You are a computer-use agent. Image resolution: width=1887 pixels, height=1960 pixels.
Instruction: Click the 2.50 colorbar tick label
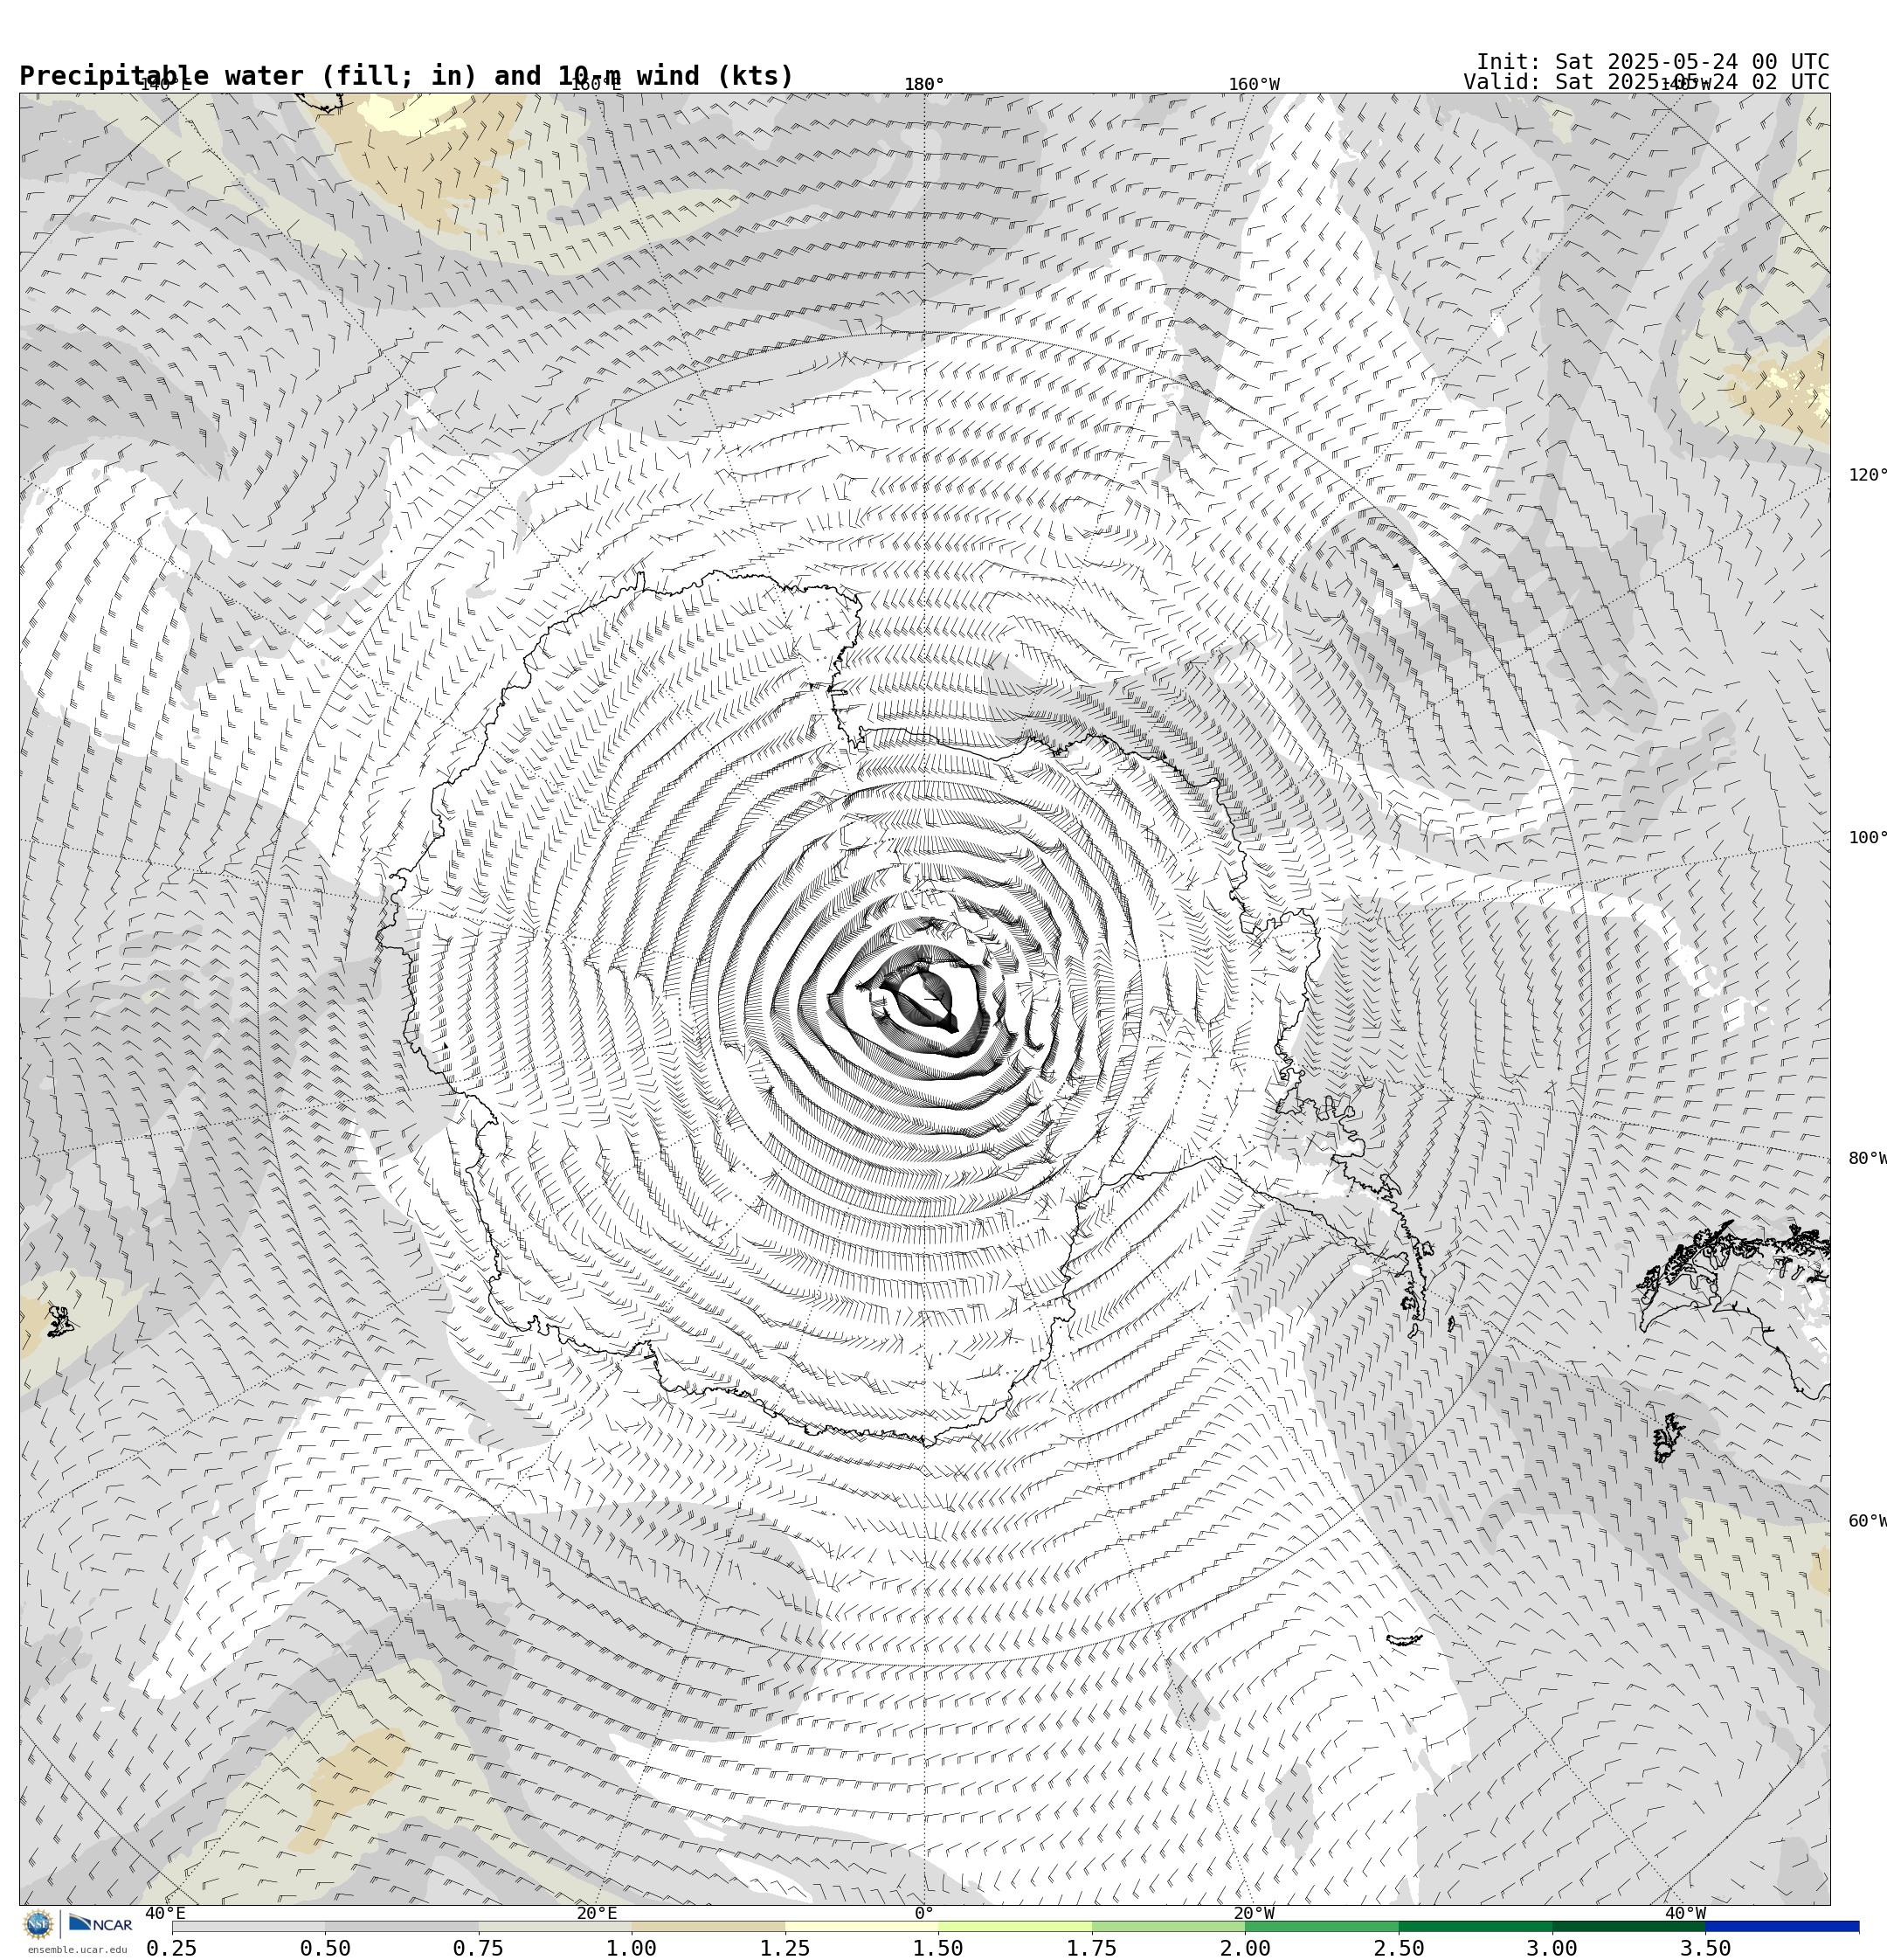click(1399, 1948)
